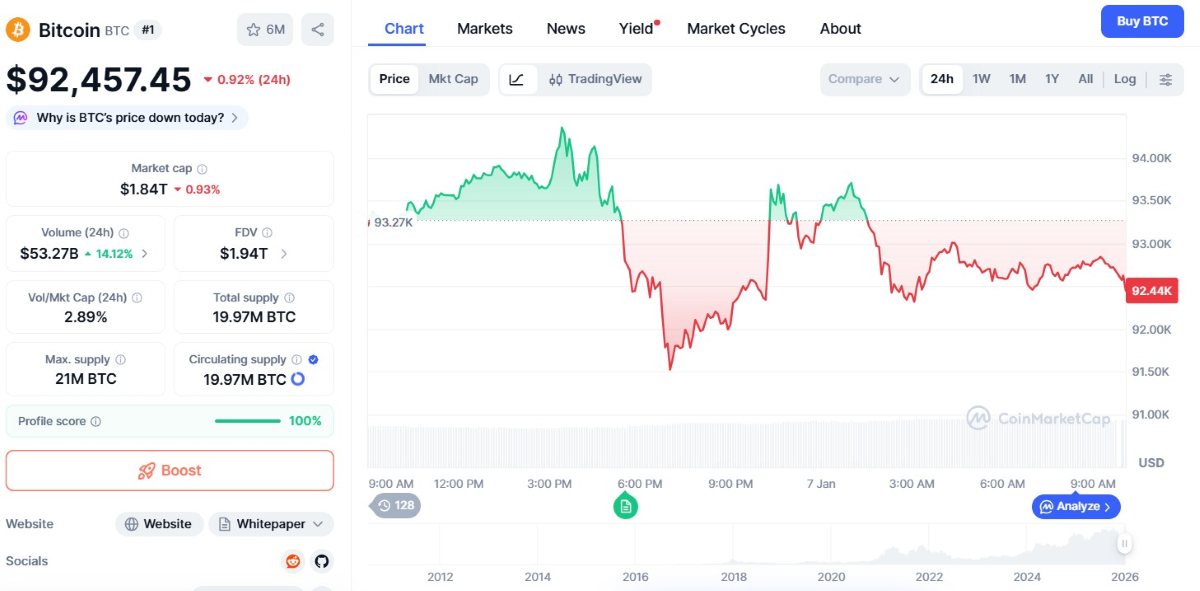This screenshot has width=1200, height=591.
Task: Switch to TradingView chart mode
Action: pyautogui.click(x=595, y=79)
